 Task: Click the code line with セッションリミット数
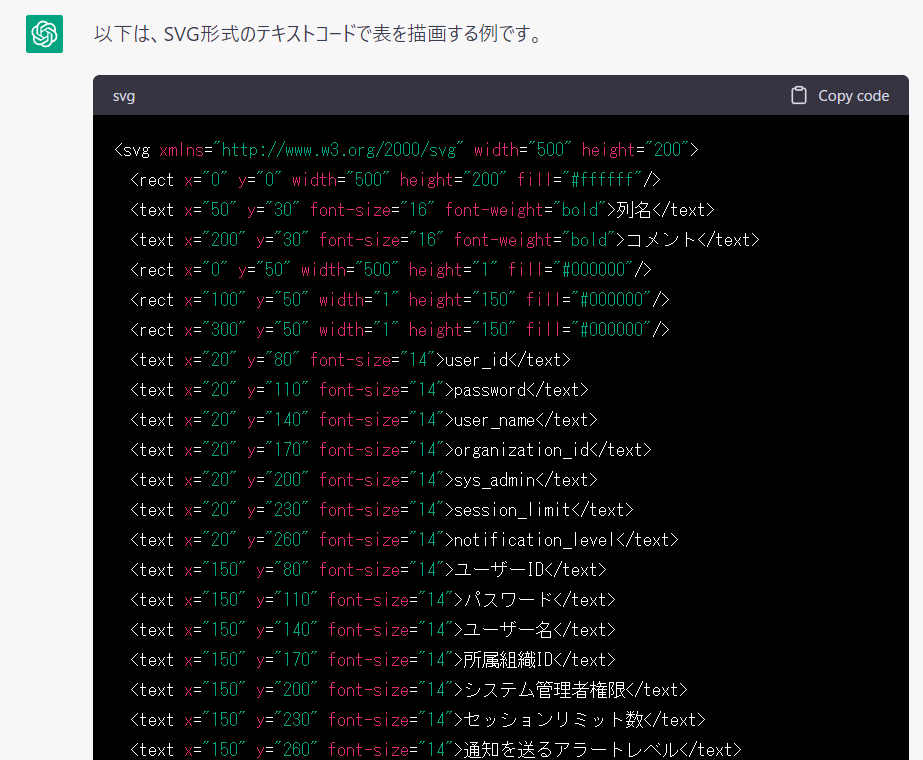[418, 721]
